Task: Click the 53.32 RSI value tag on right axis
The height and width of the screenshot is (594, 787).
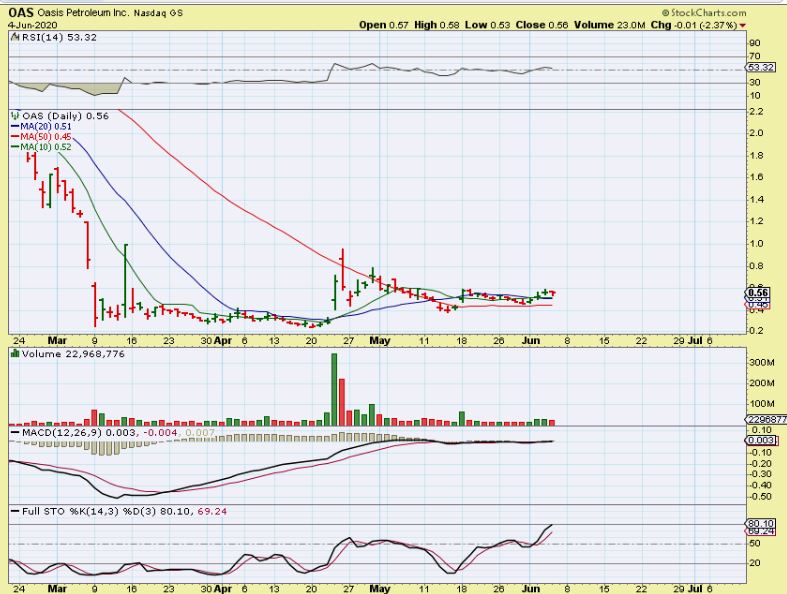Action: [760, 67]
